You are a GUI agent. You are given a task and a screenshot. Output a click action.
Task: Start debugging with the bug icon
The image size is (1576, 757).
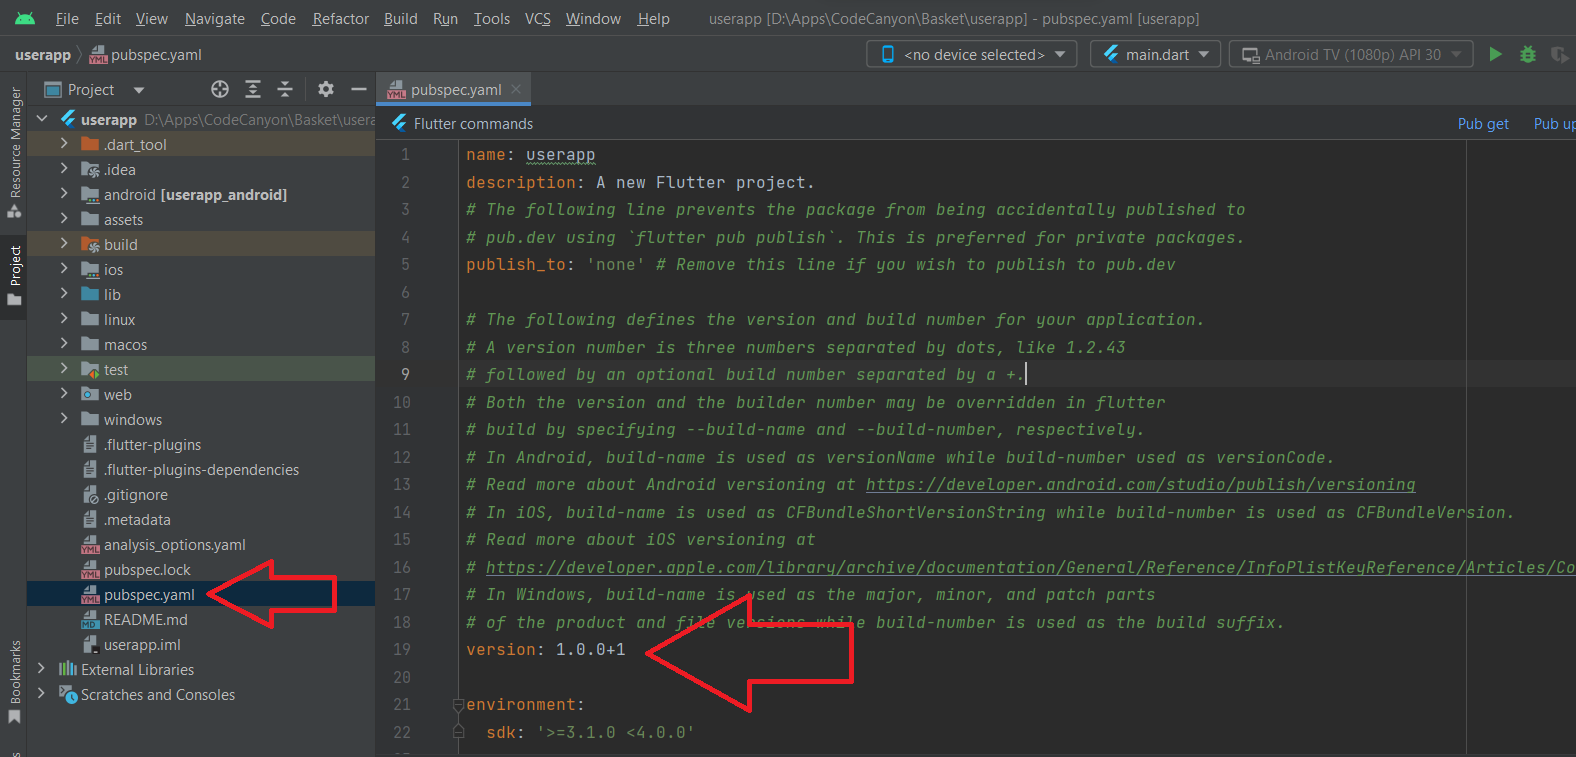click(x=1527, y=54)
